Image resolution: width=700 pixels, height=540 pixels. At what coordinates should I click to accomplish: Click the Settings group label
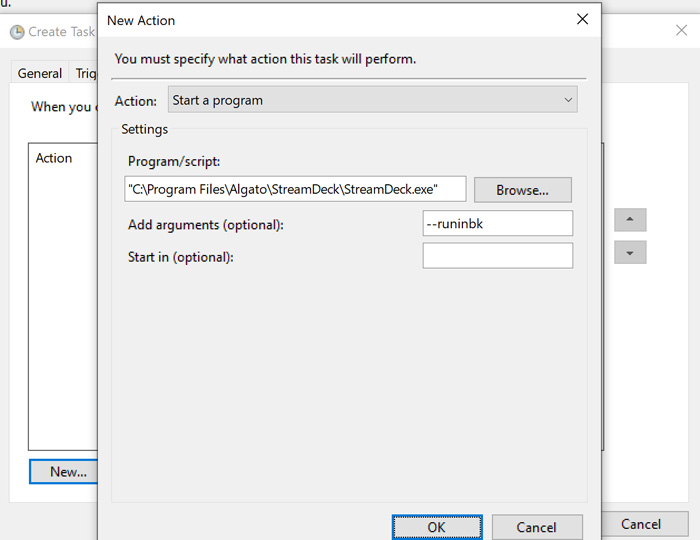click(x=144, y=129)
